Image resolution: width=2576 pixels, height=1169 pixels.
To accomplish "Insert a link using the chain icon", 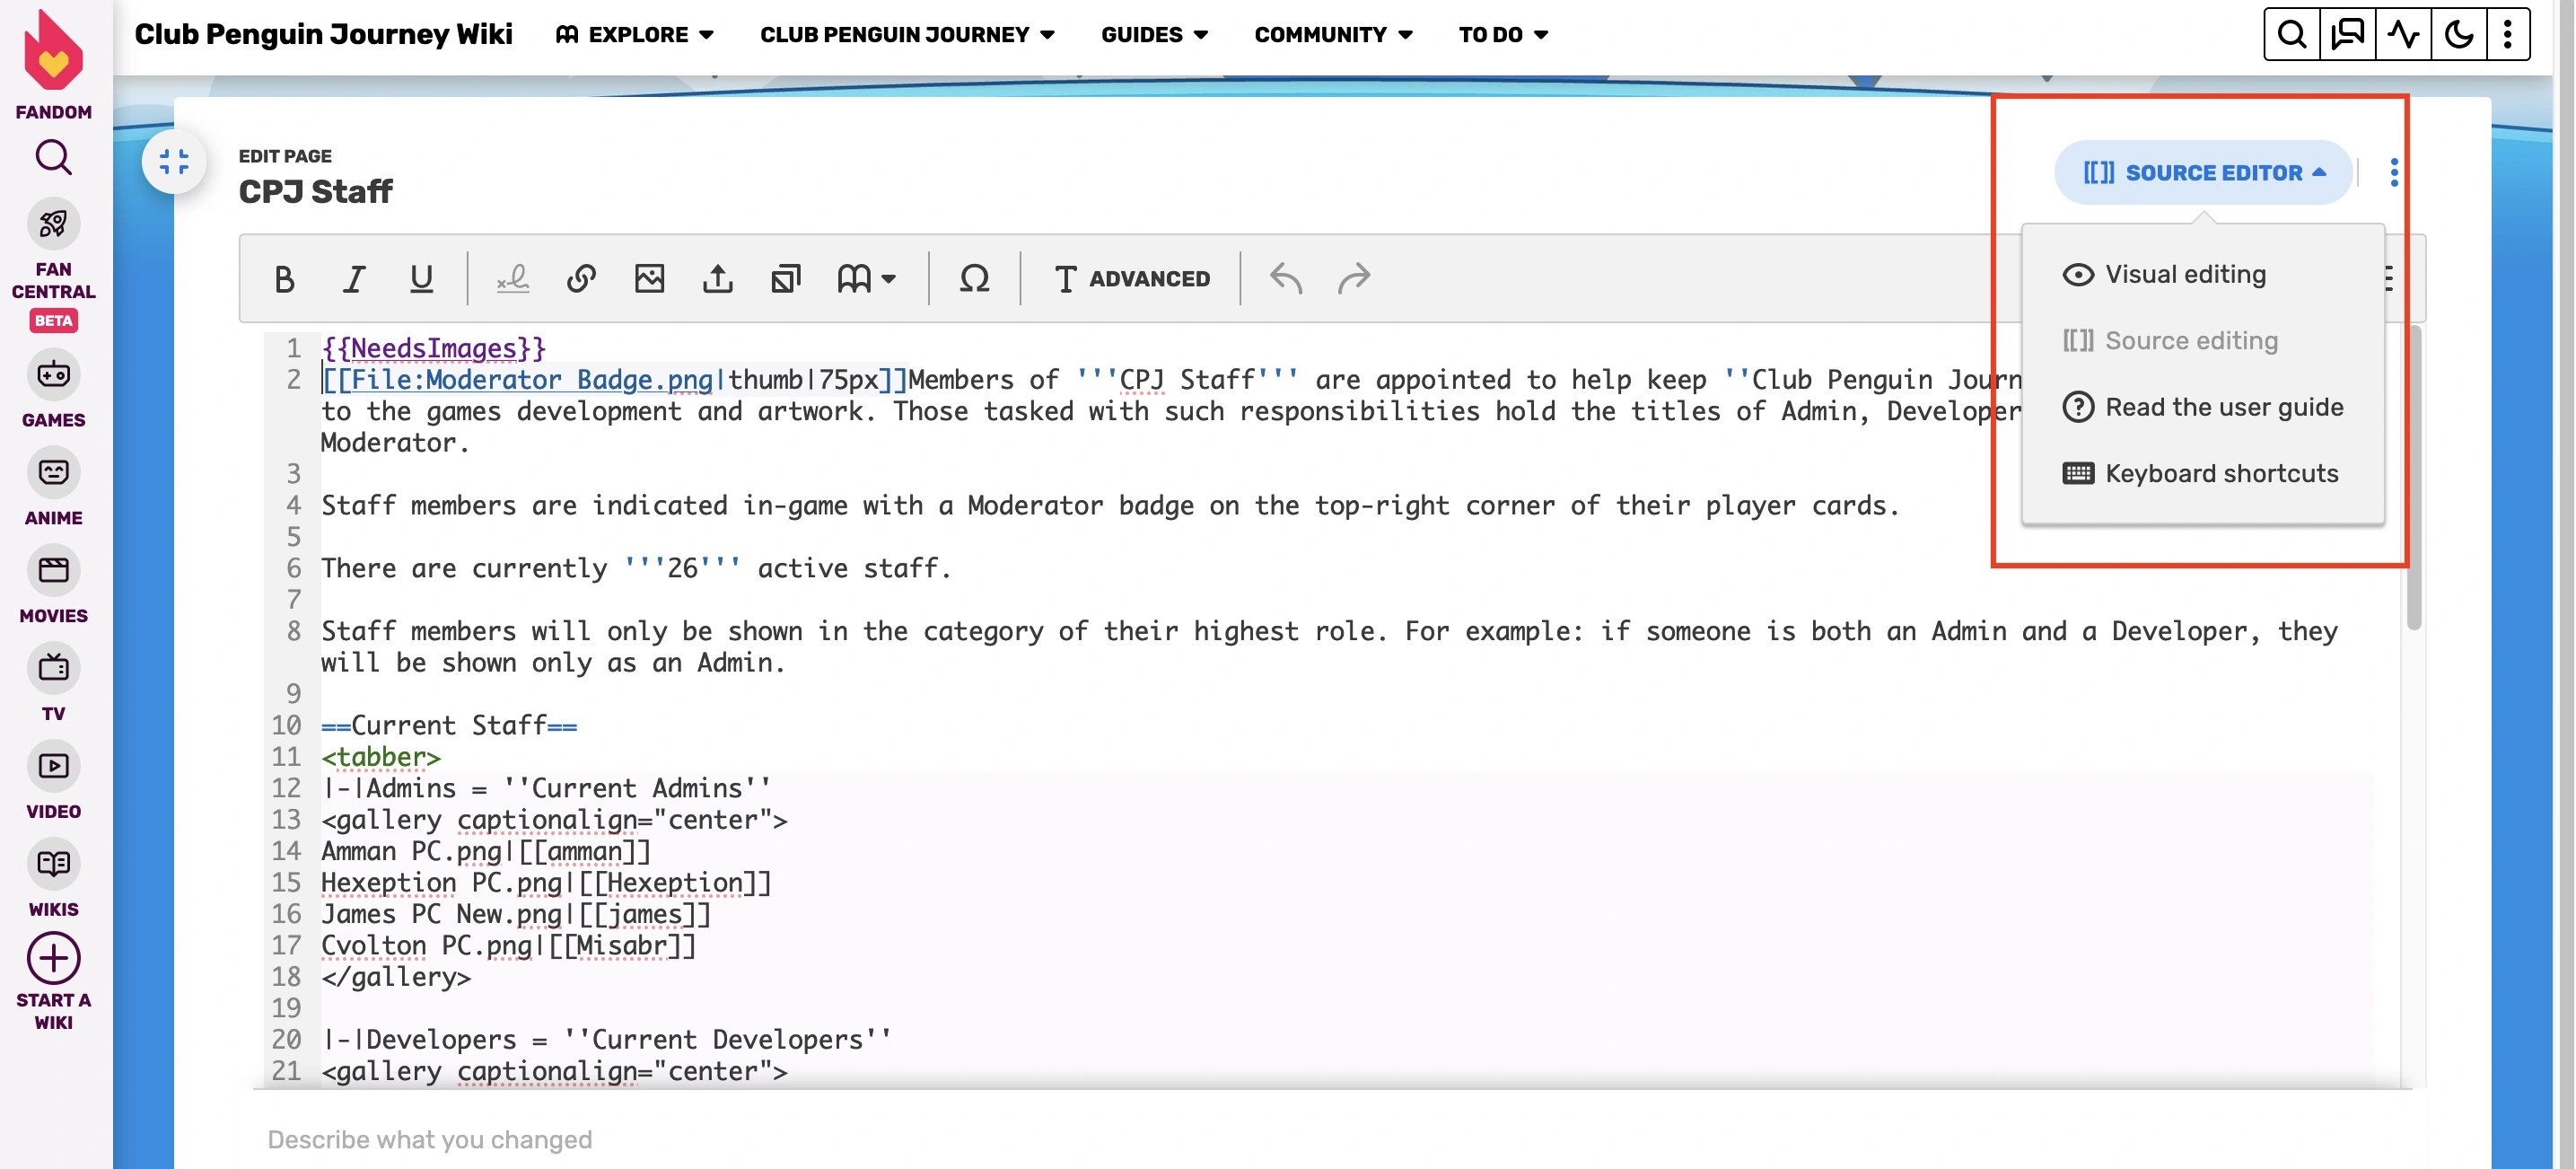I will tap(581, 278).
